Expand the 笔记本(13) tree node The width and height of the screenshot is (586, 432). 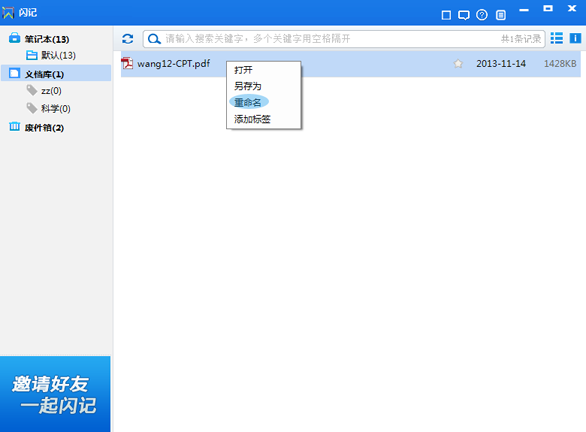pos(39,39)
